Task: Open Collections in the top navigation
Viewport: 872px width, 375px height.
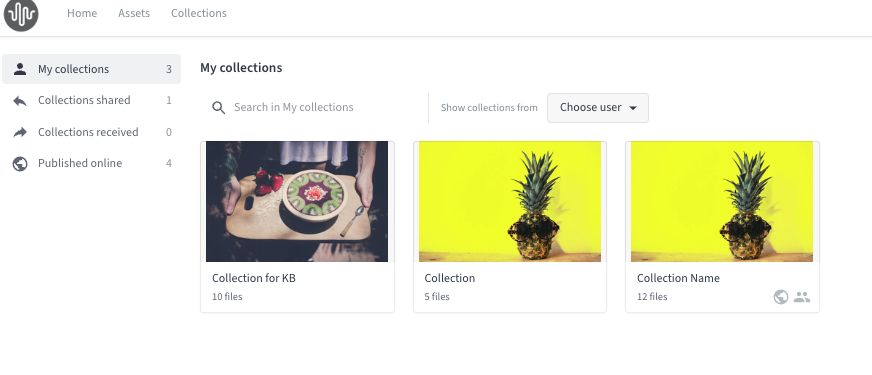Action: tap(199, 13)
